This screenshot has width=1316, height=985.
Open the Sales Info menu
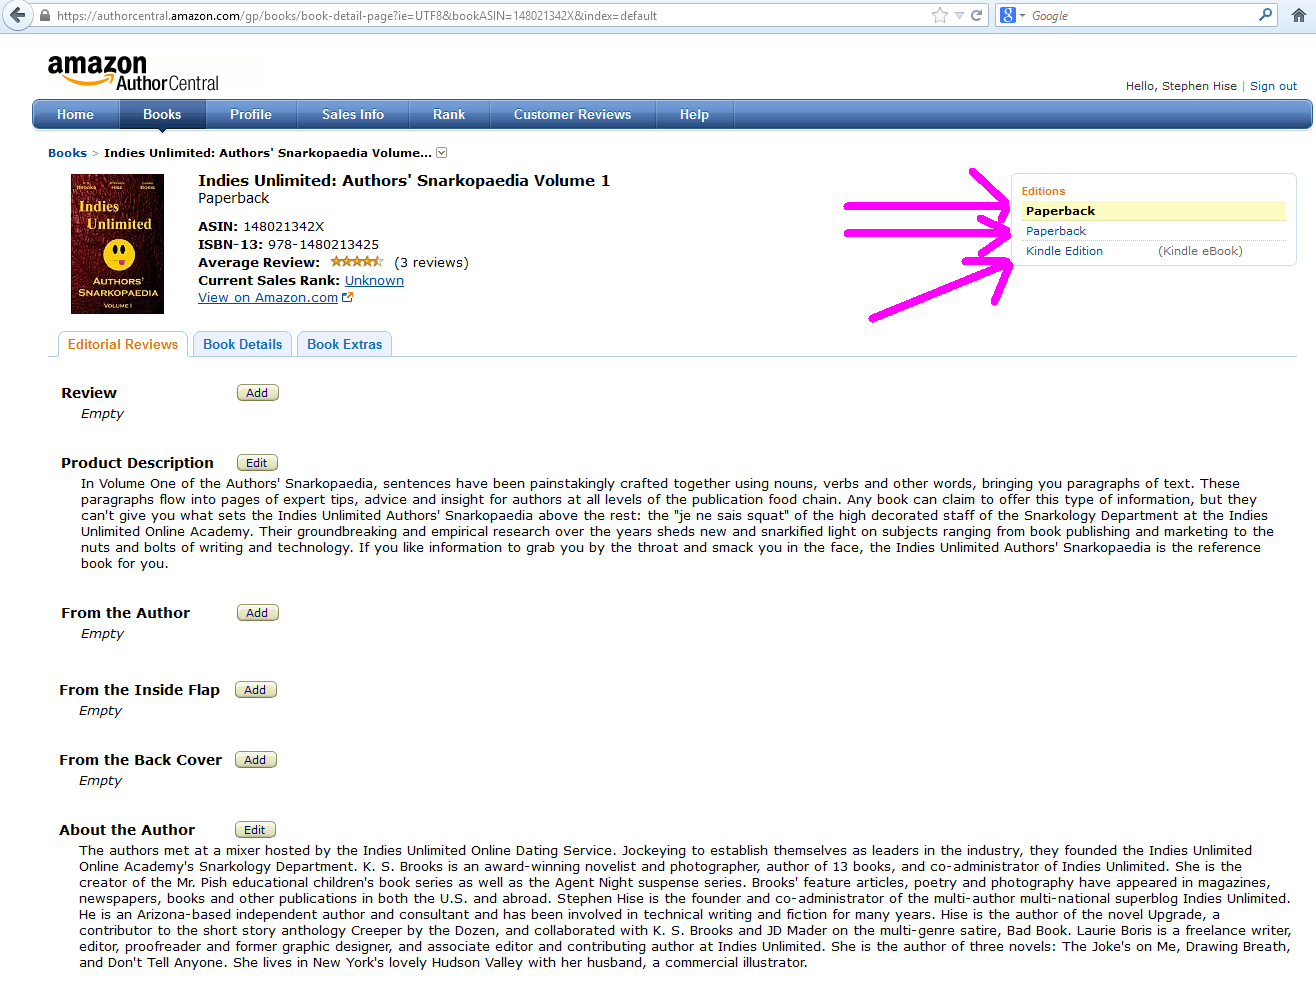[353, 114]
